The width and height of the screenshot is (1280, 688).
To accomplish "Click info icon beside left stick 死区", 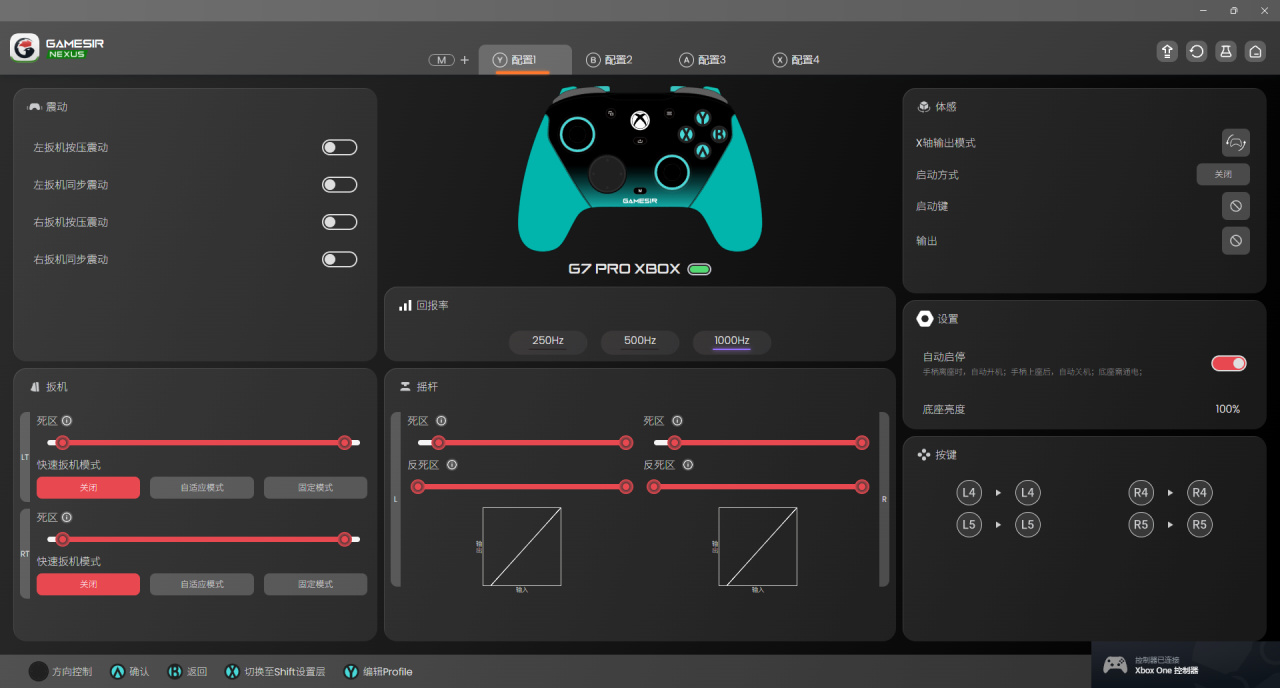I will [441, 421].
